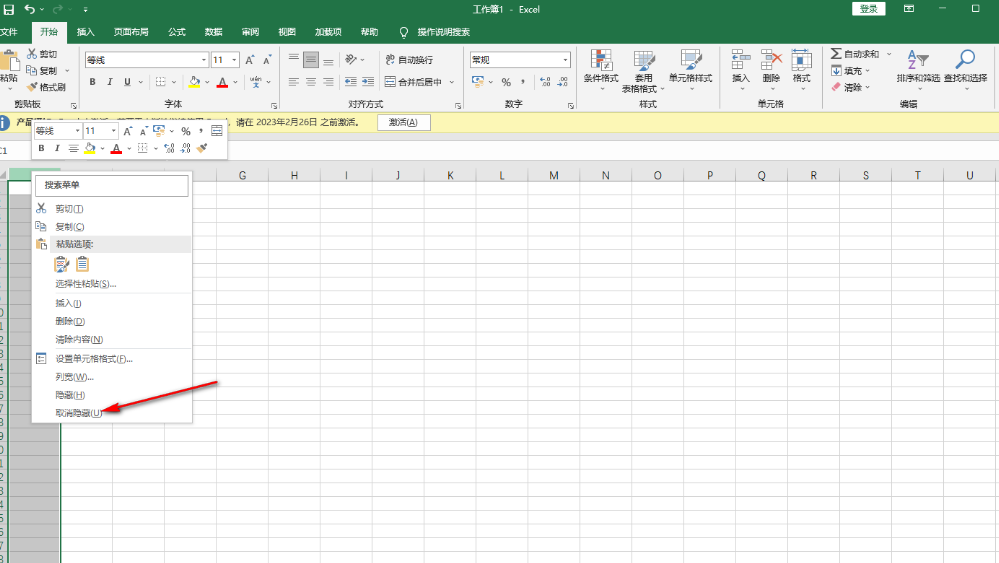Click the 单元格样式 cell styles icon
Viewport: 999px width, 563px height.
pyautogui.click(x=691, y=60)
